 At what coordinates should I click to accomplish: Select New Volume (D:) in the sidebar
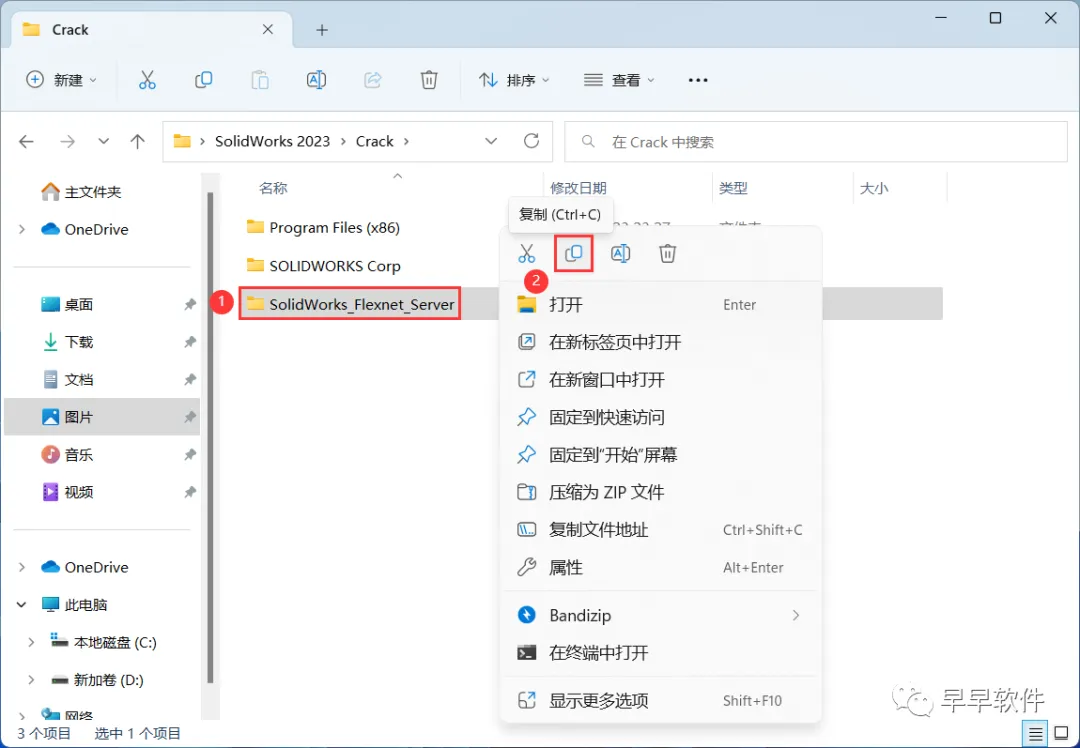click(97, 680)
